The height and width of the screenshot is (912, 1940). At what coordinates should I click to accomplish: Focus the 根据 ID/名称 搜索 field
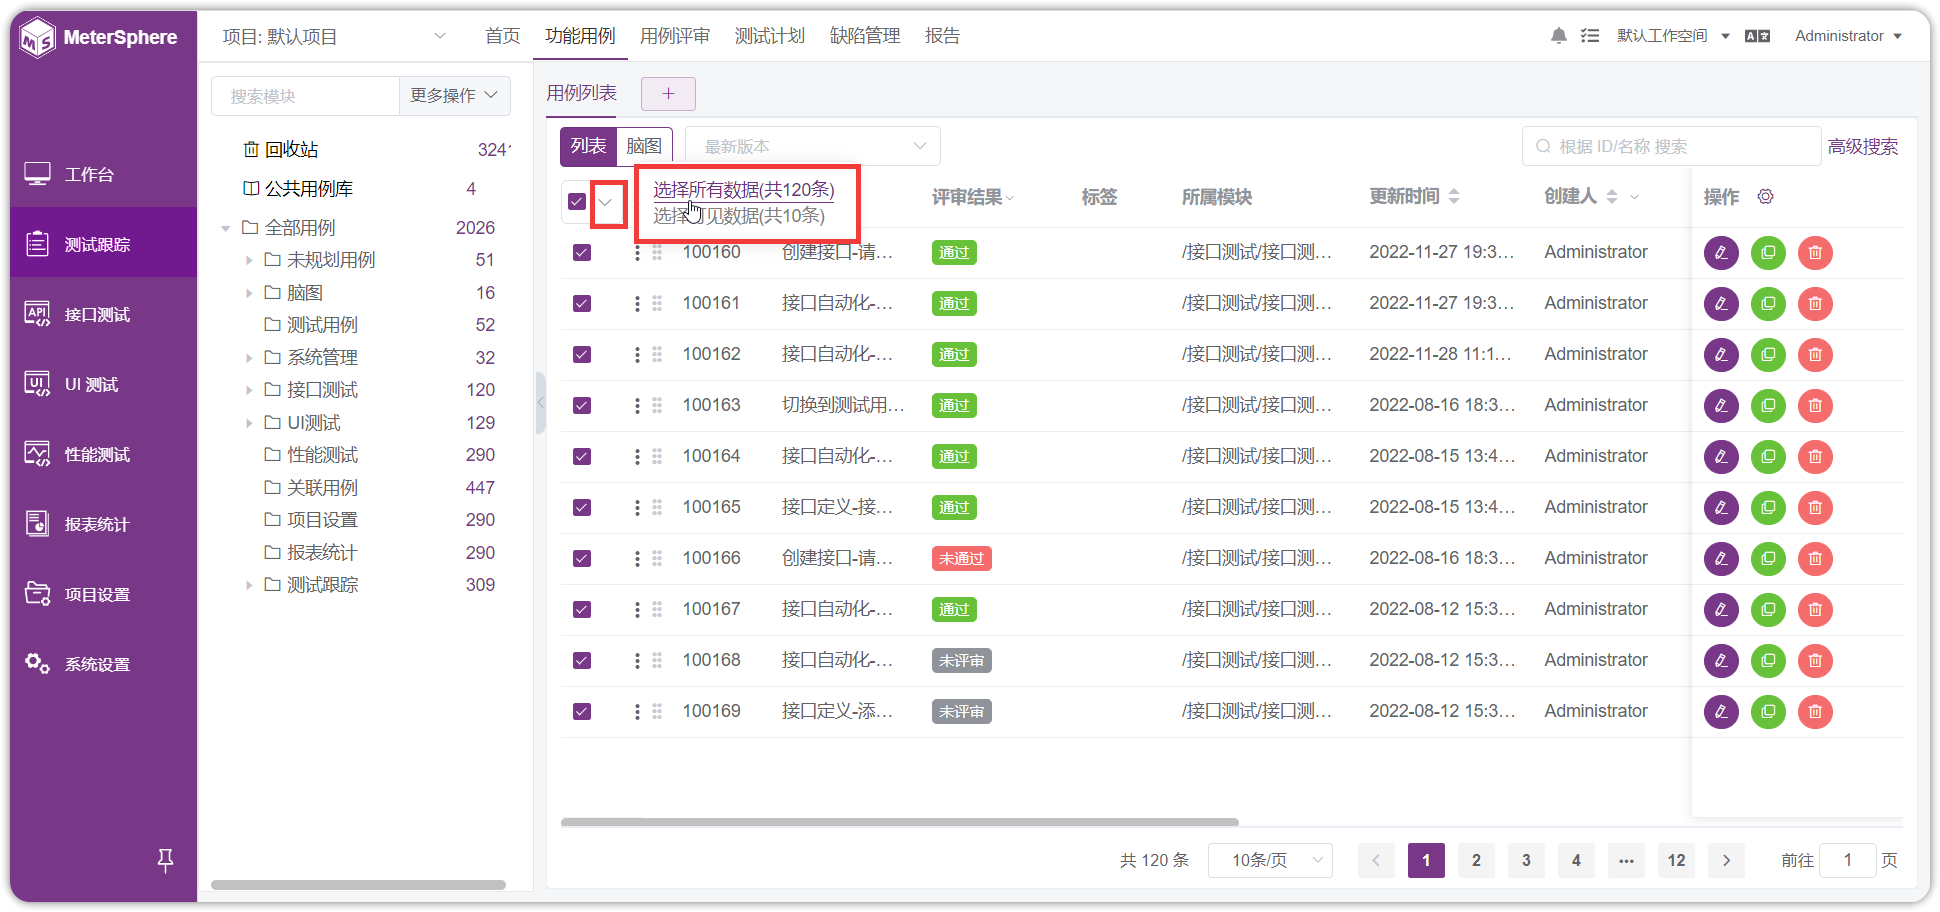point(1671,147)
